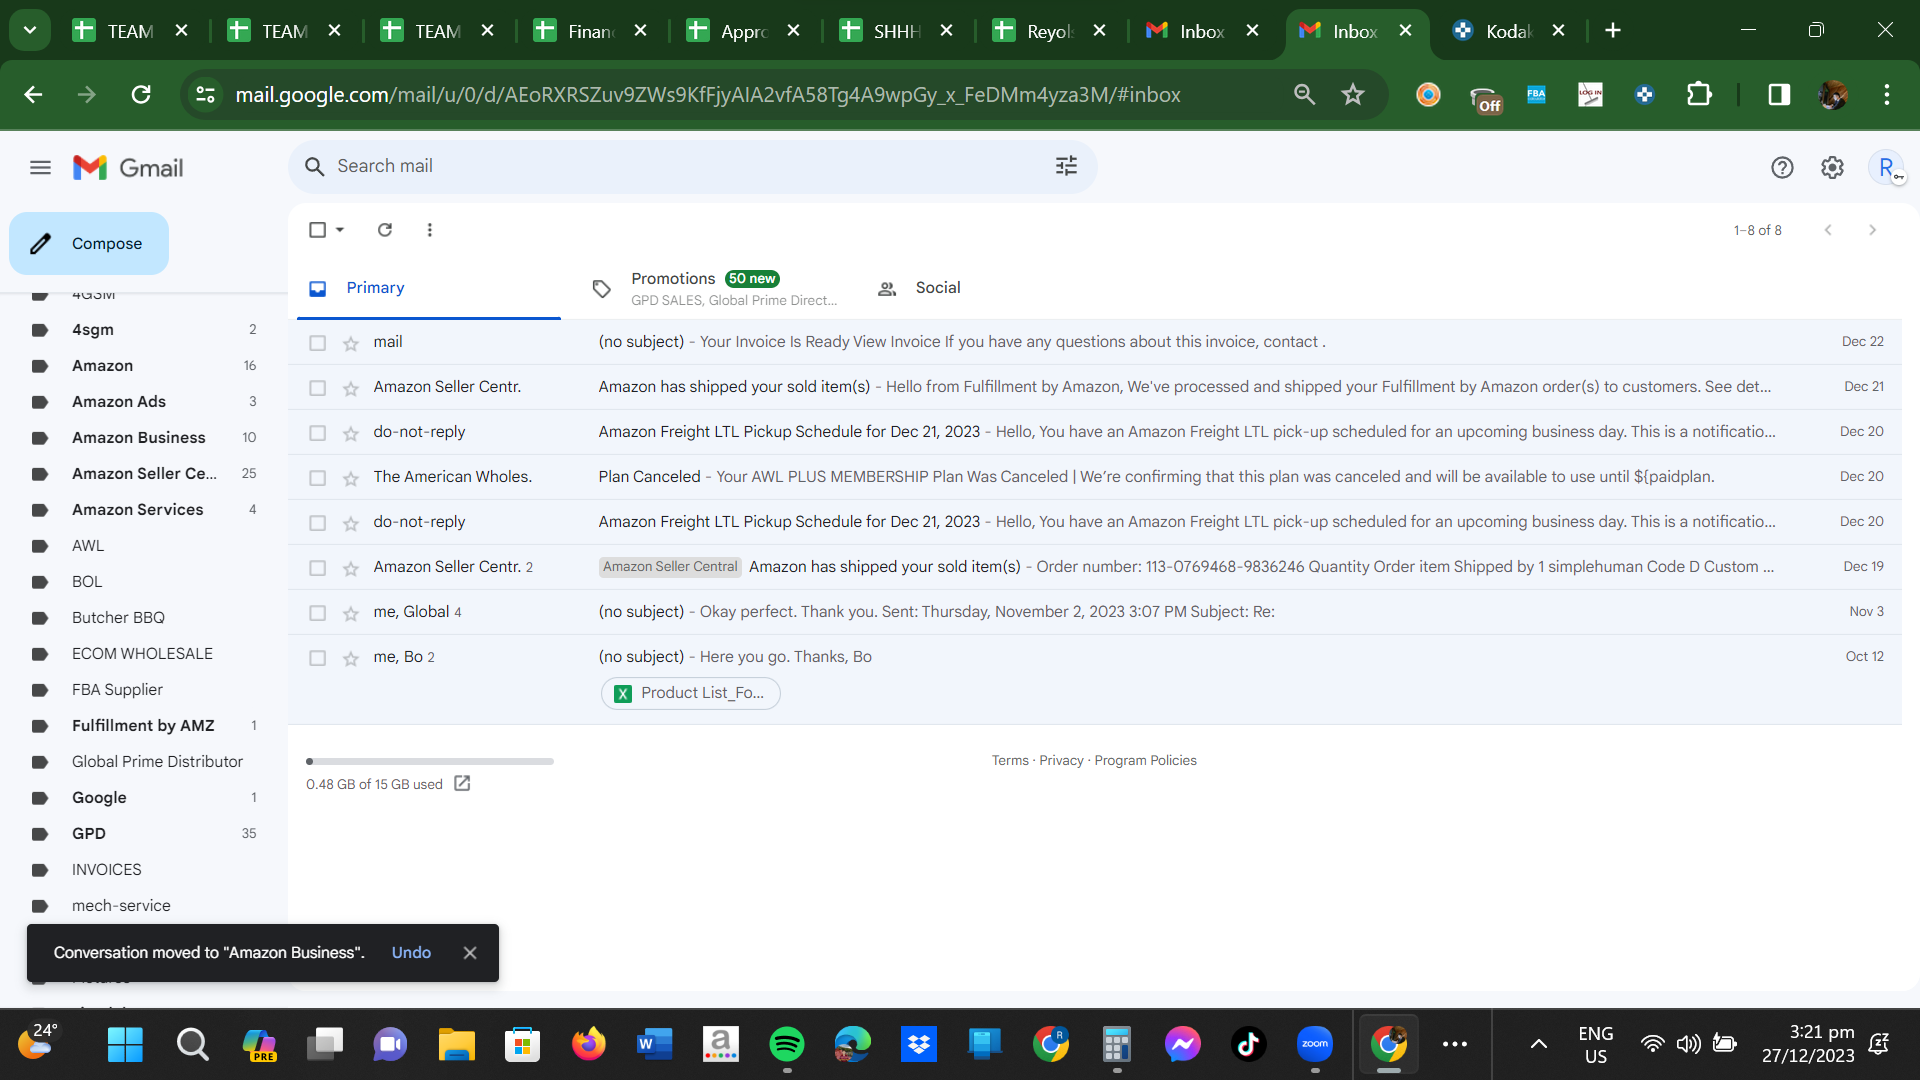Switch to the Primary tab
This screenshot has height=1080, width=1920.
point(429,288)
